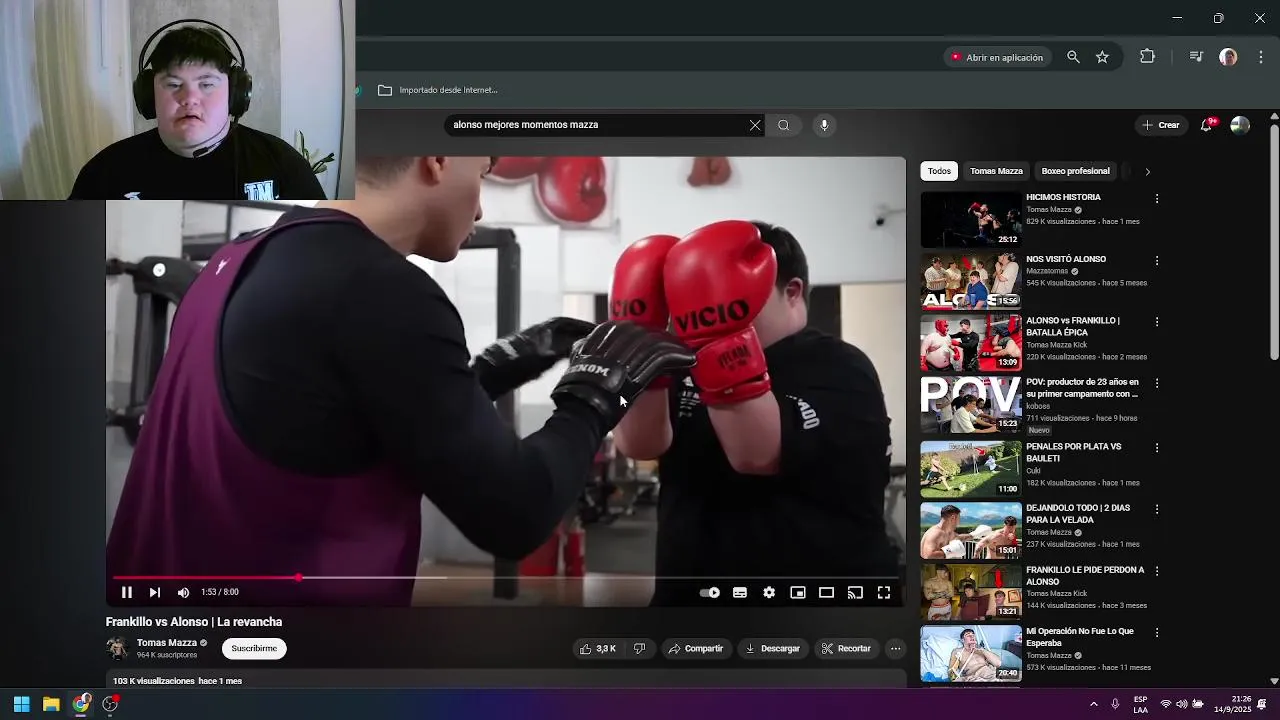Open PENALES POR PLATA VS BAULETI thumbnail
Image resolution: width=1280 pixels, height=720 pixels.
click(x=971, y=468)
